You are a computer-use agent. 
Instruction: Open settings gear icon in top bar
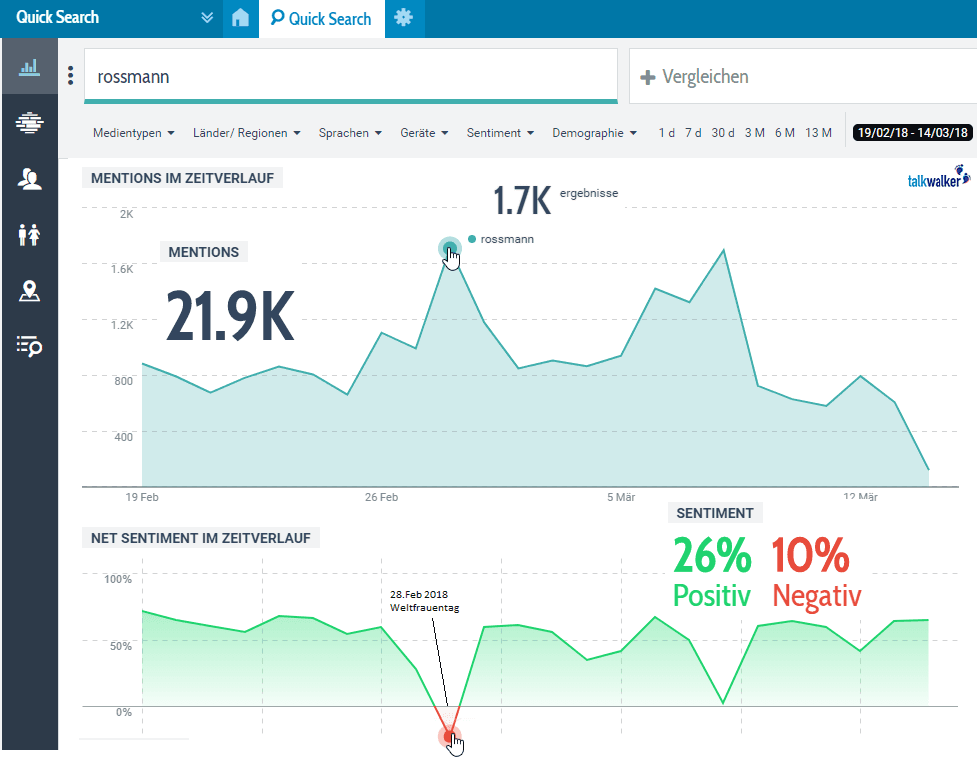pyautogui.click(x=403, y=18)
